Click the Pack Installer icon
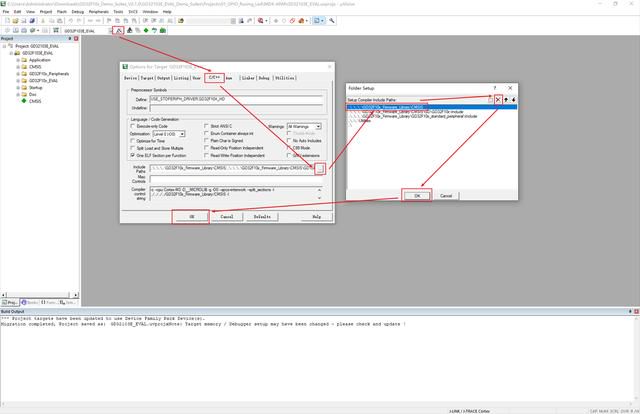This screenshot has width=640, height=414. pyautogui.click(x=163, y=30)
